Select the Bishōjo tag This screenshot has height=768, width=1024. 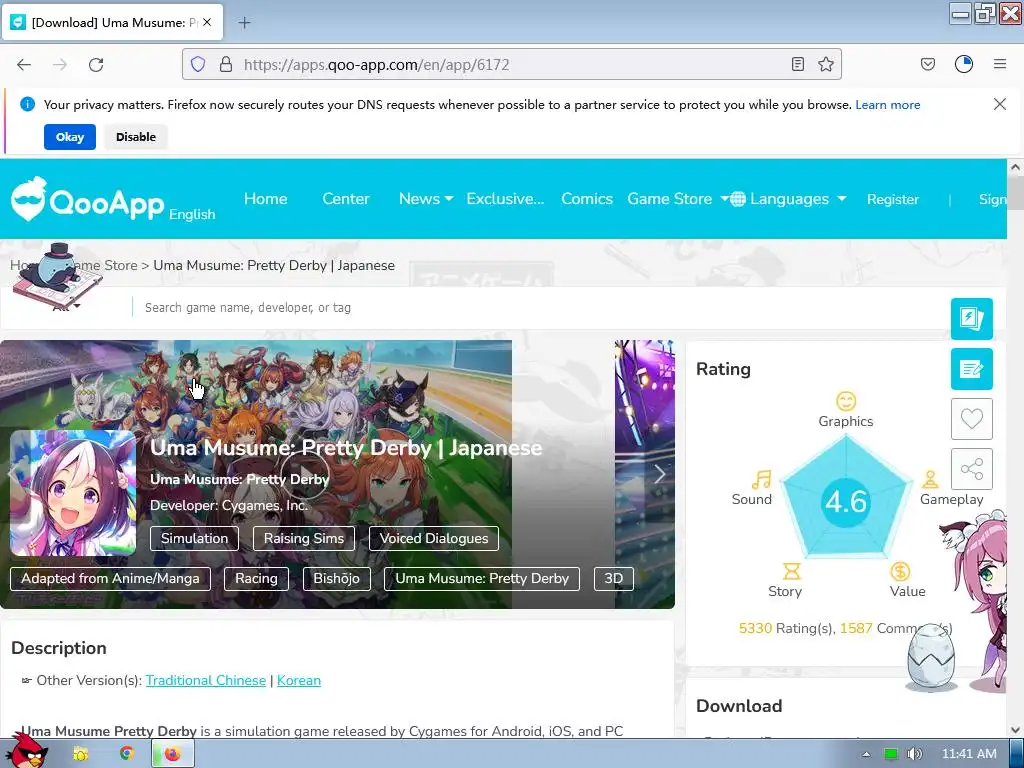[x=336, y=579]
